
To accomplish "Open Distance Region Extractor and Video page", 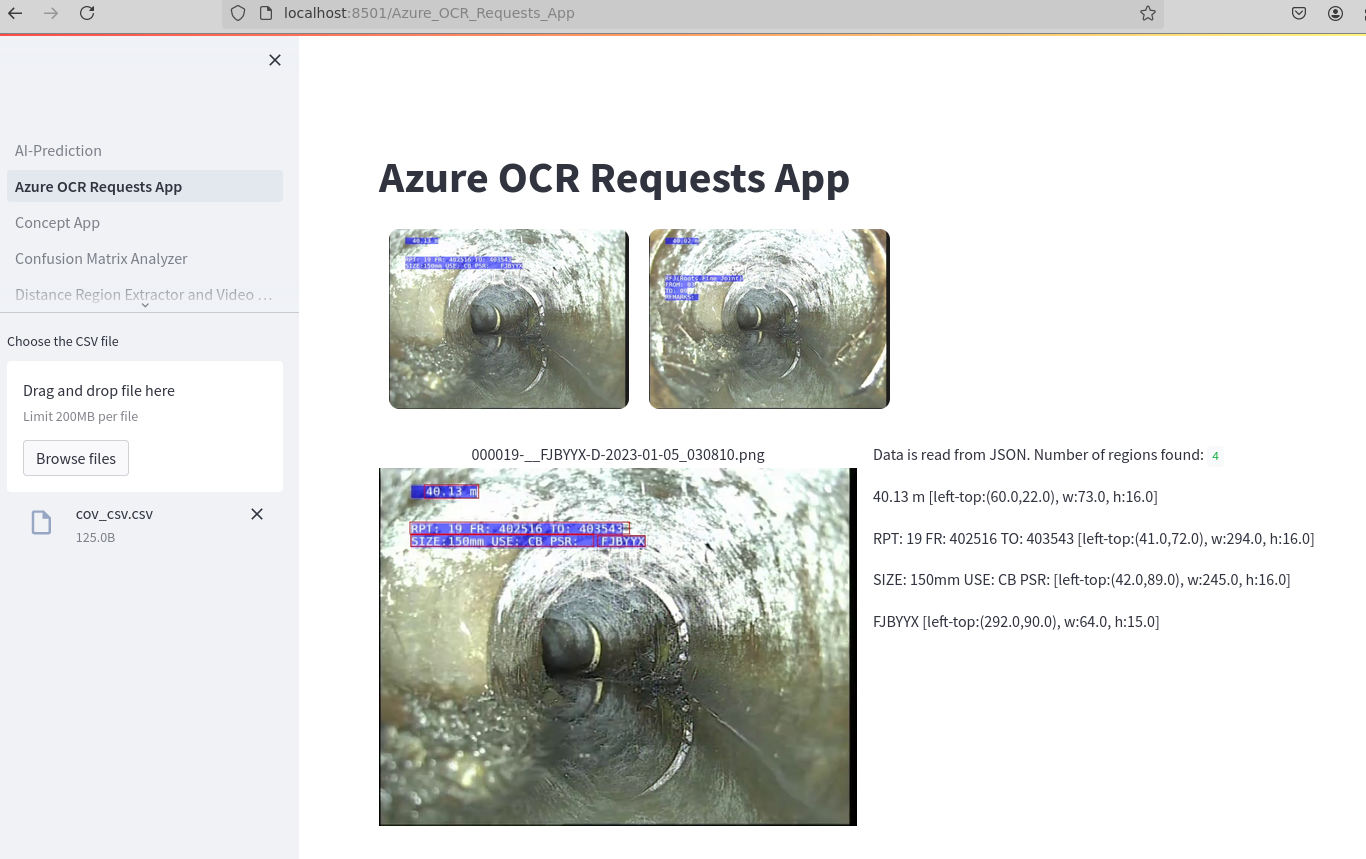I will pyautogui.click(x=145, y=294).
